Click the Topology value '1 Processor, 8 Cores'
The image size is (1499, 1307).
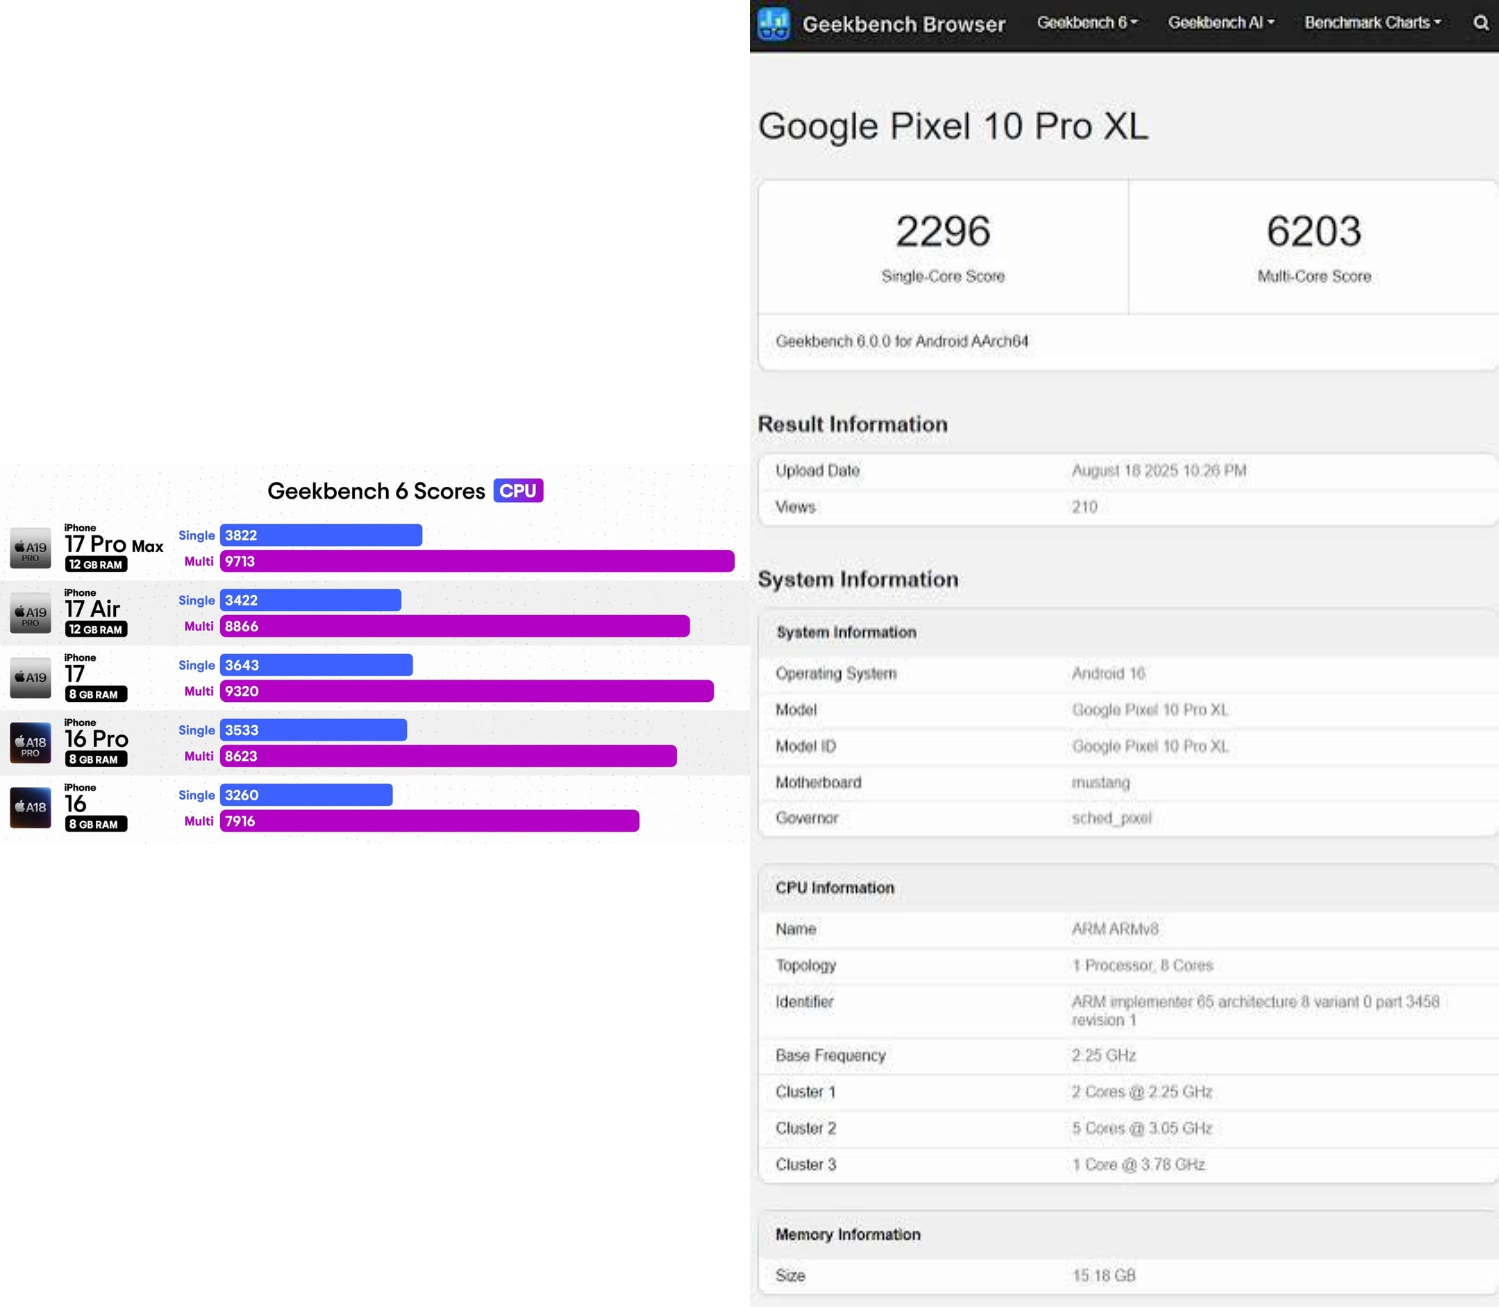coord(1142,966)
